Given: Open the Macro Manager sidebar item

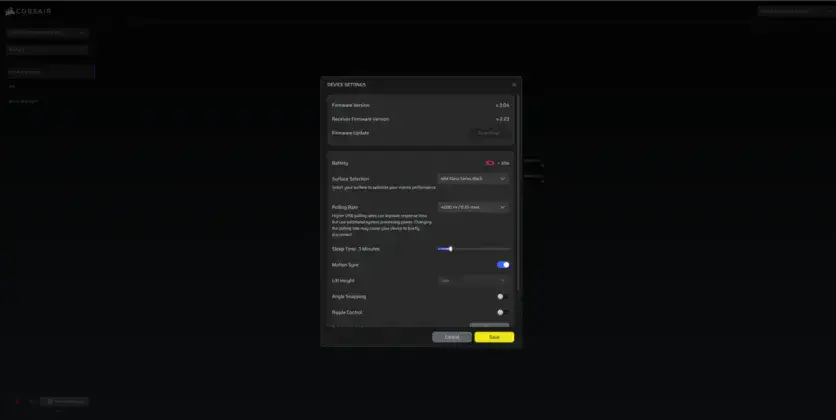Looking at the screenshot, I should click(x=23, y=101).
